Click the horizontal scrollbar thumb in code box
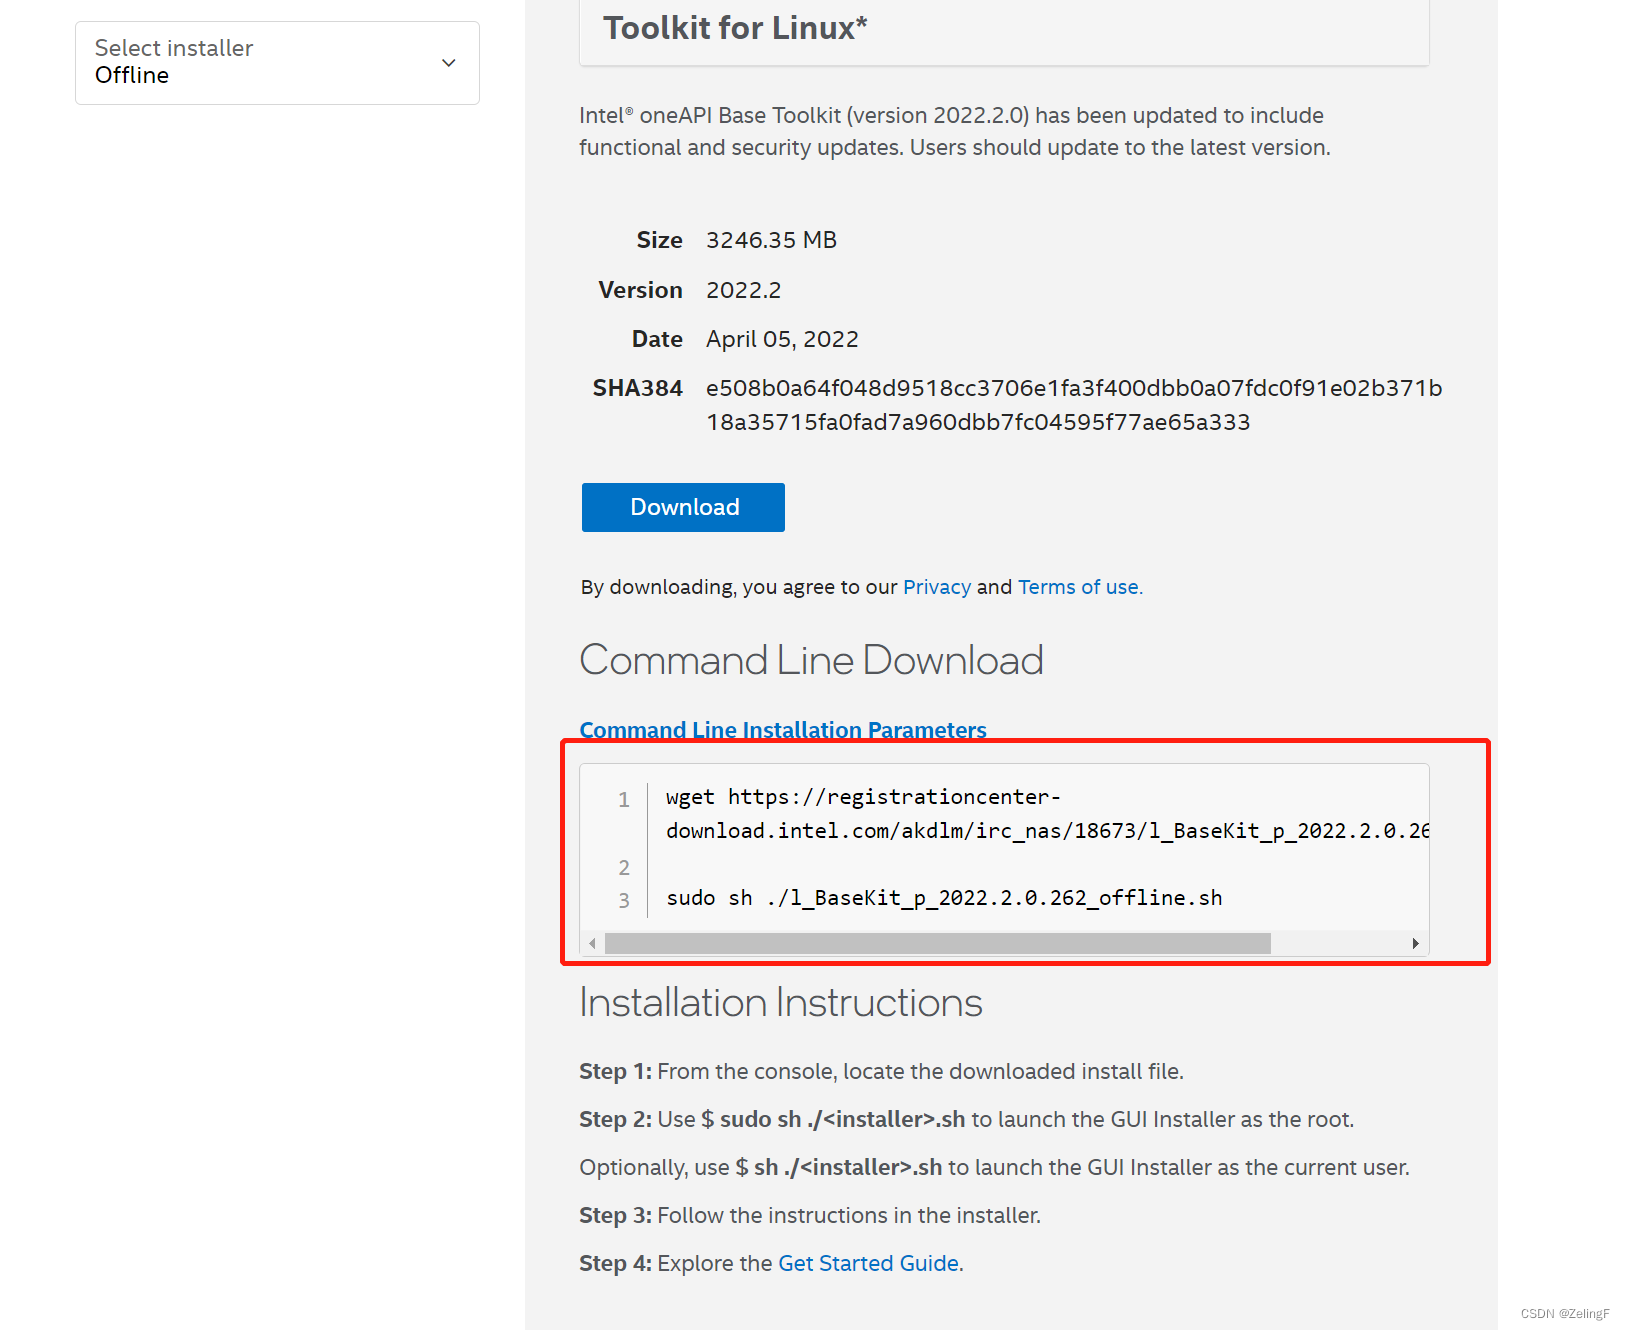The height and width of the screenshot is (1330, 1625). [937, 943]
